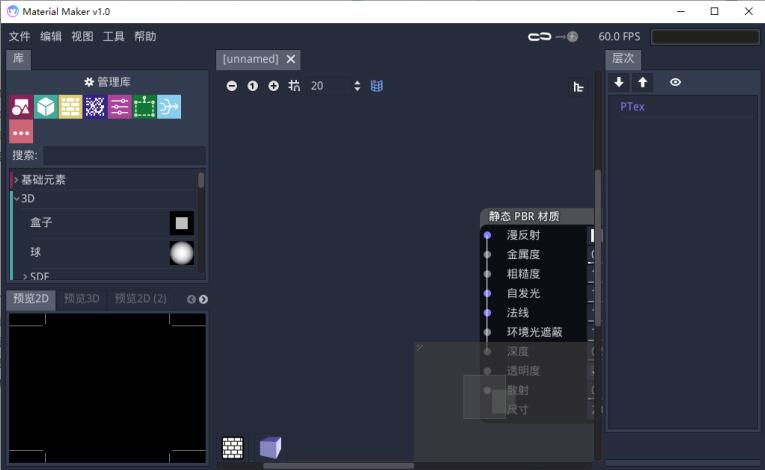
Task: Click the 粗糙度 input port
Action: (487, 274)
